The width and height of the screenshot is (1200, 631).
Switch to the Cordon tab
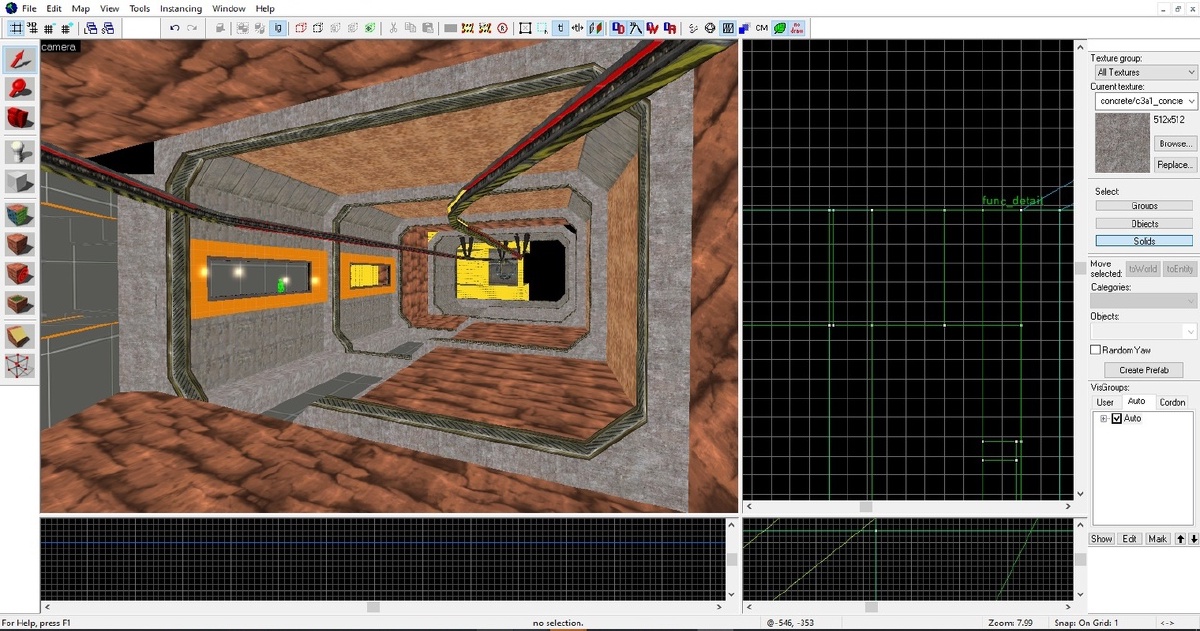[1172, 402]
